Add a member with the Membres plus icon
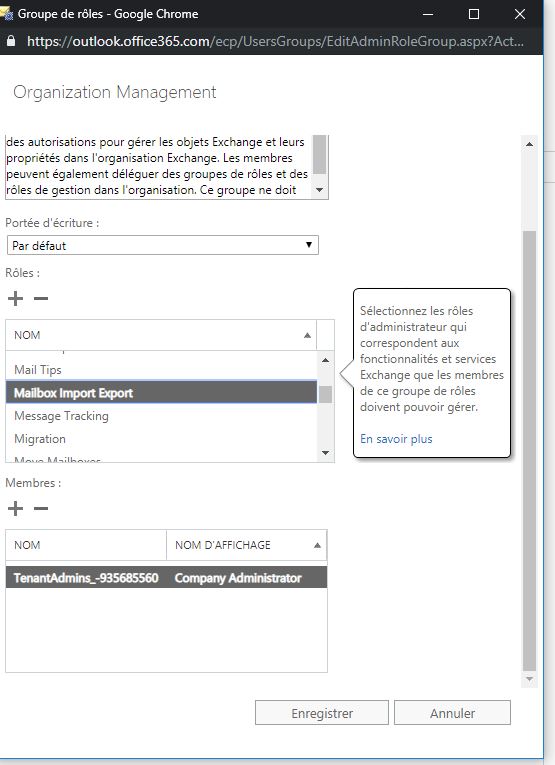 (16, 508)
